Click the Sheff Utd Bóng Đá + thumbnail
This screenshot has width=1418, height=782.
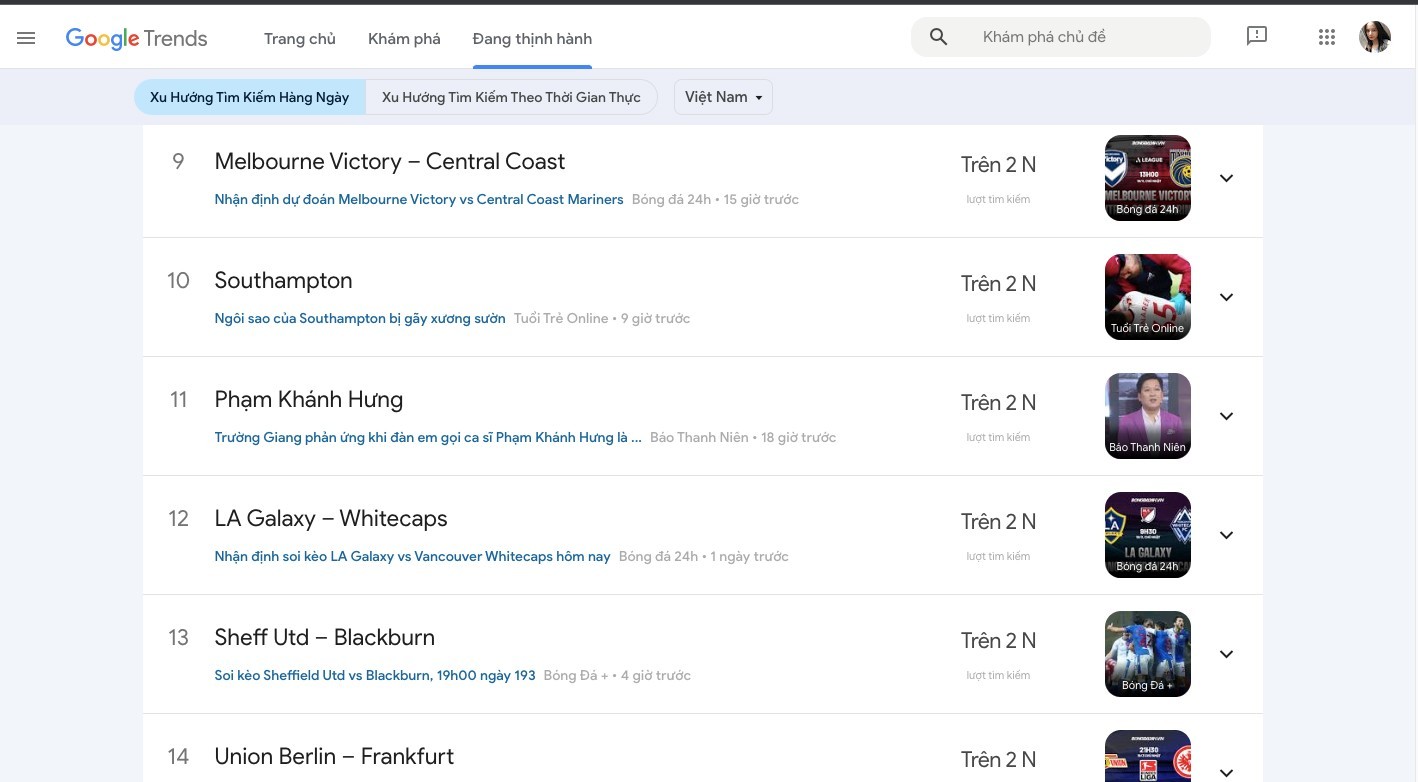[1147, 654]
